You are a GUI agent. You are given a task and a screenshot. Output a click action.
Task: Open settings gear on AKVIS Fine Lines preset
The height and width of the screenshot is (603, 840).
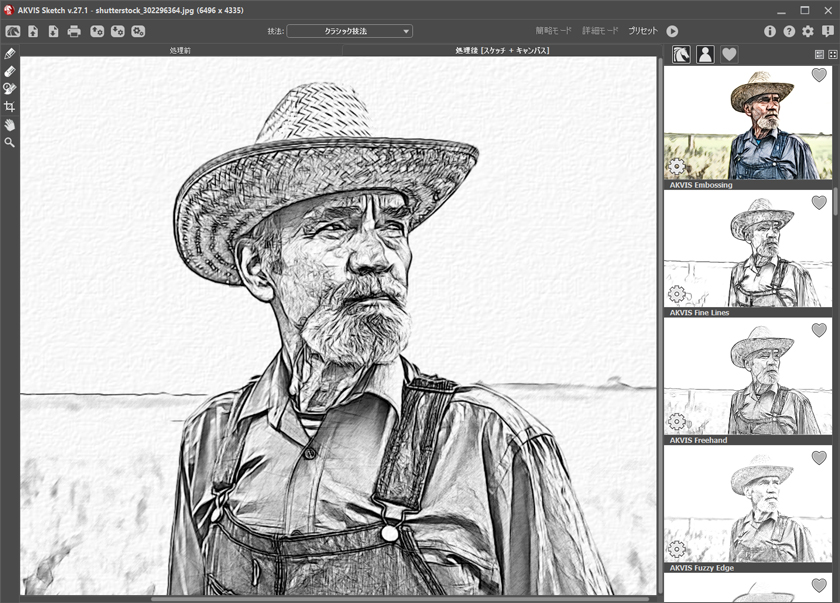677,294
